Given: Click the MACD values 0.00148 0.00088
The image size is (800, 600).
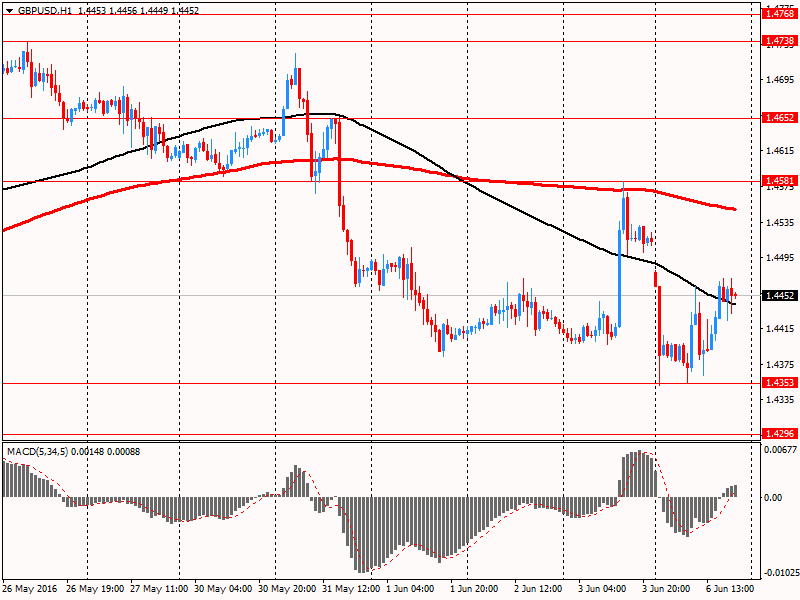Looking at the screenshot, I should tap(106, 452).
